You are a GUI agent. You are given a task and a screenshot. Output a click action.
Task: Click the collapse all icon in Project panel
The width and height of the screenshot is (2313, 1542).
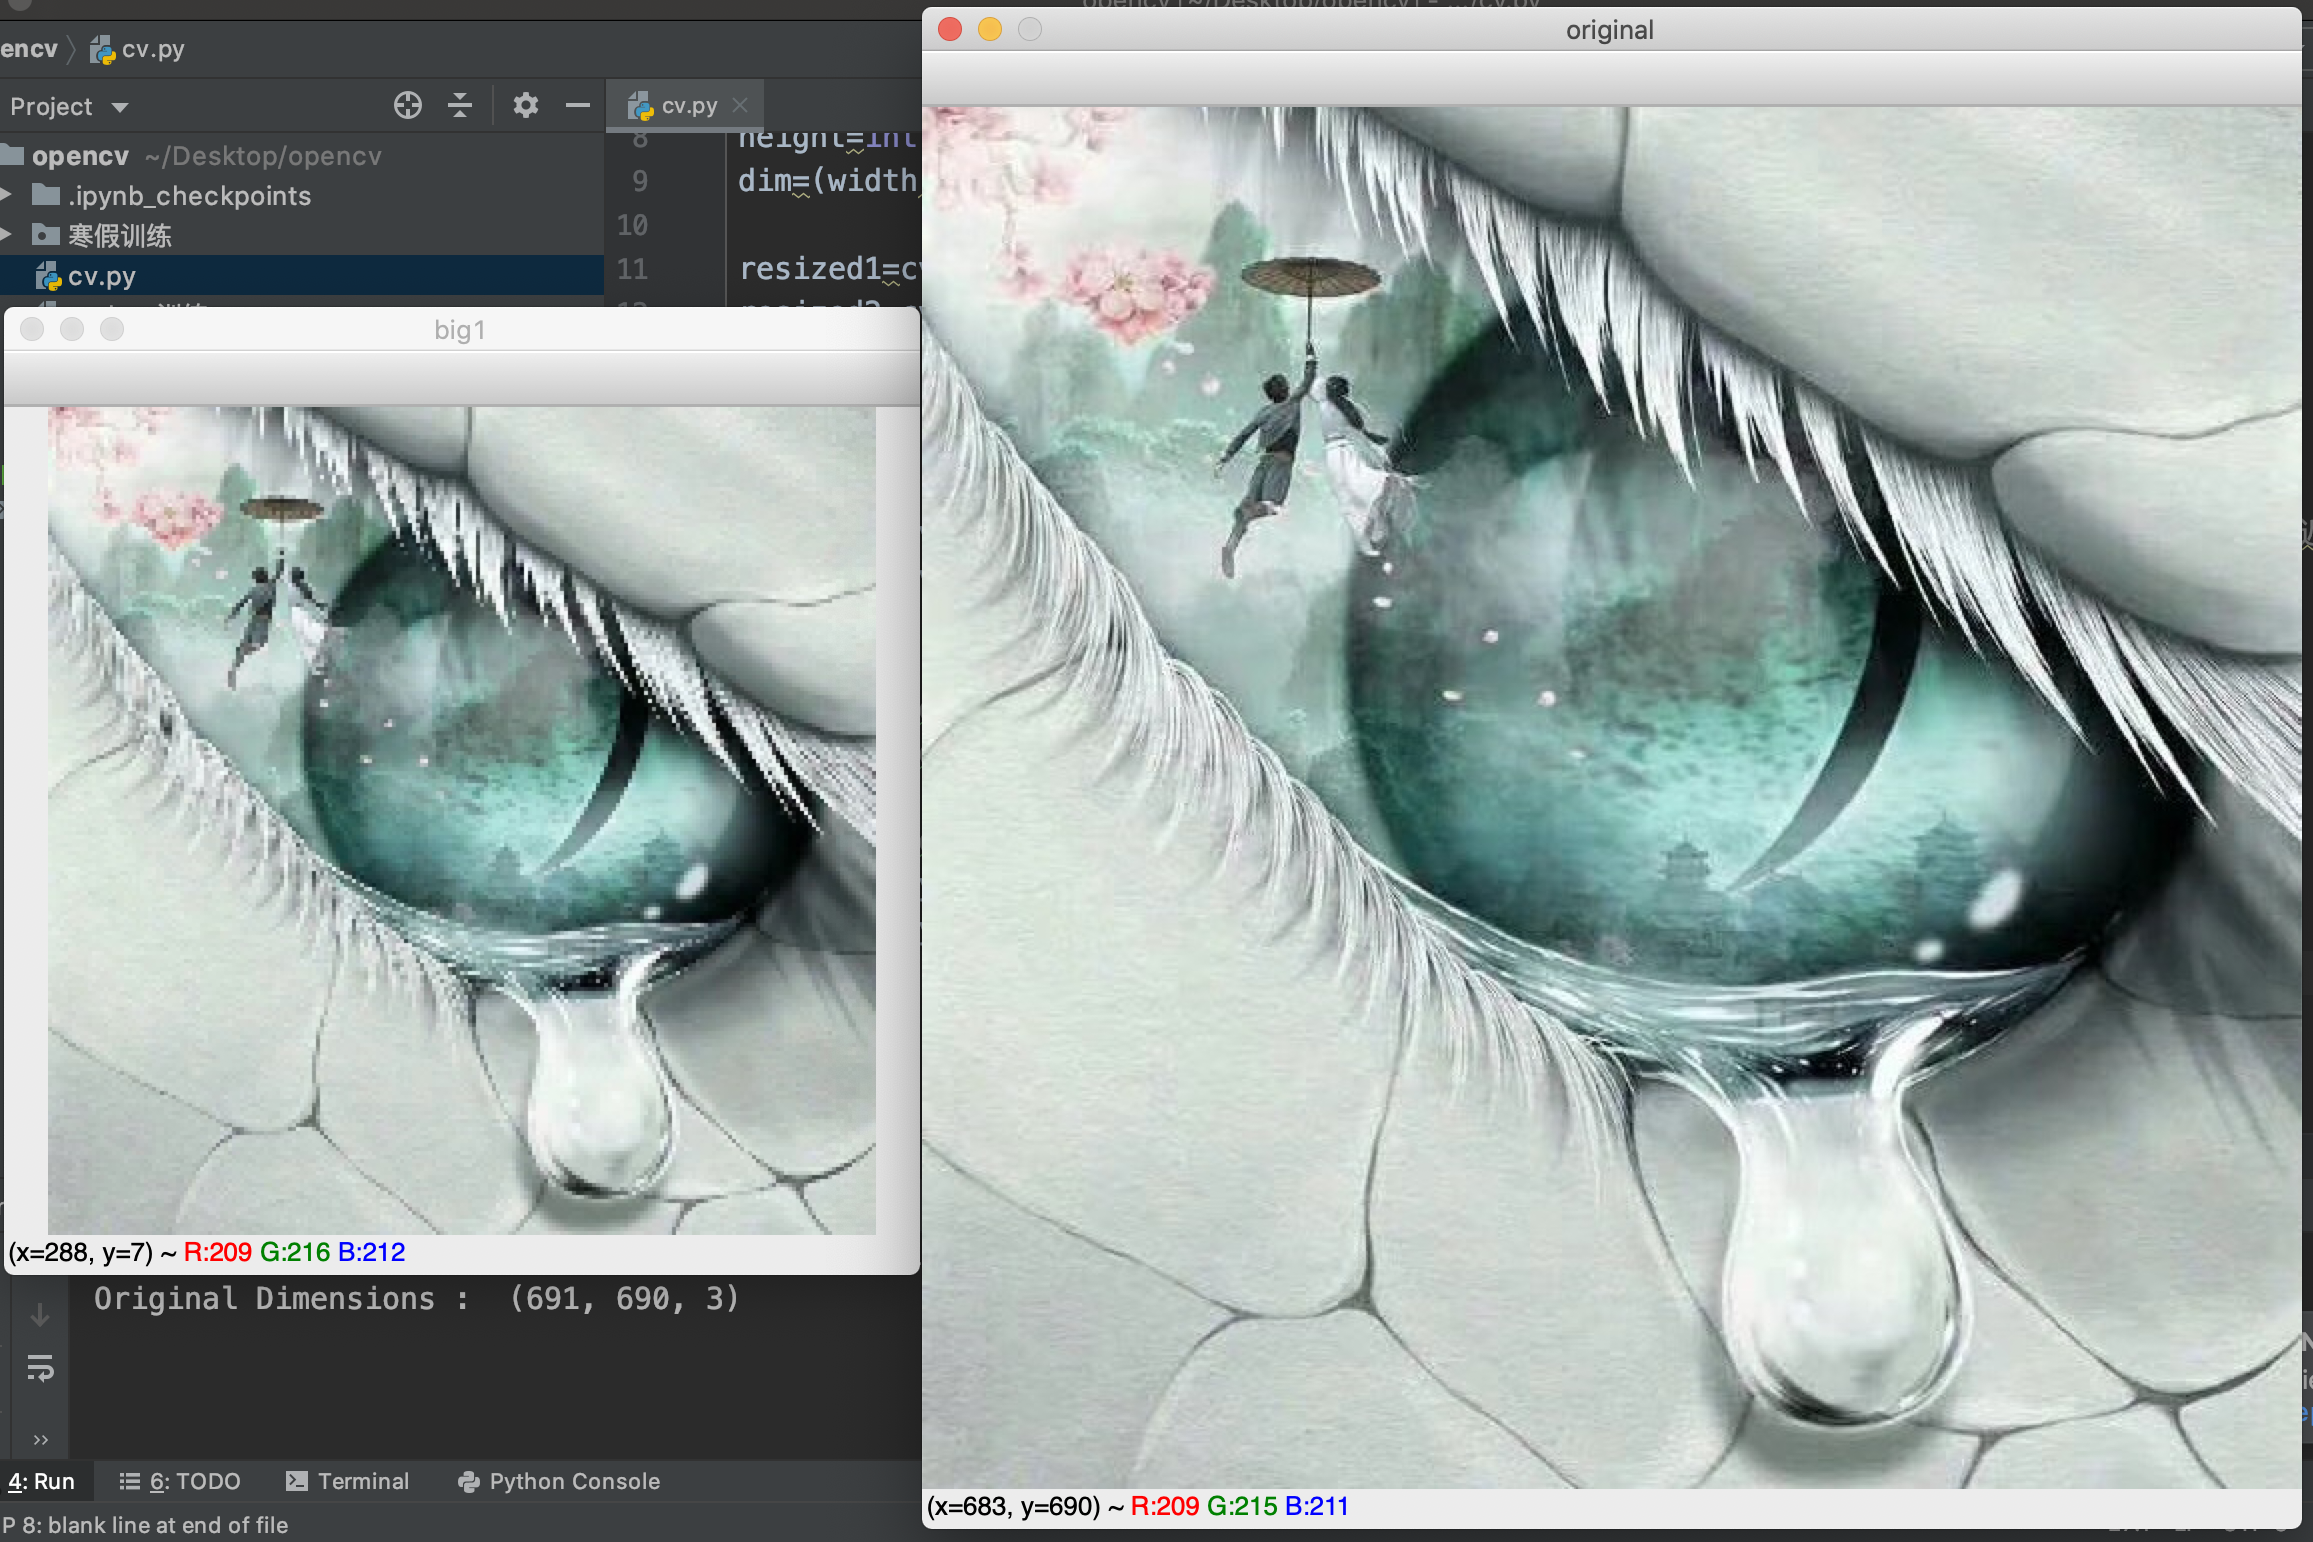click(460, 105)
